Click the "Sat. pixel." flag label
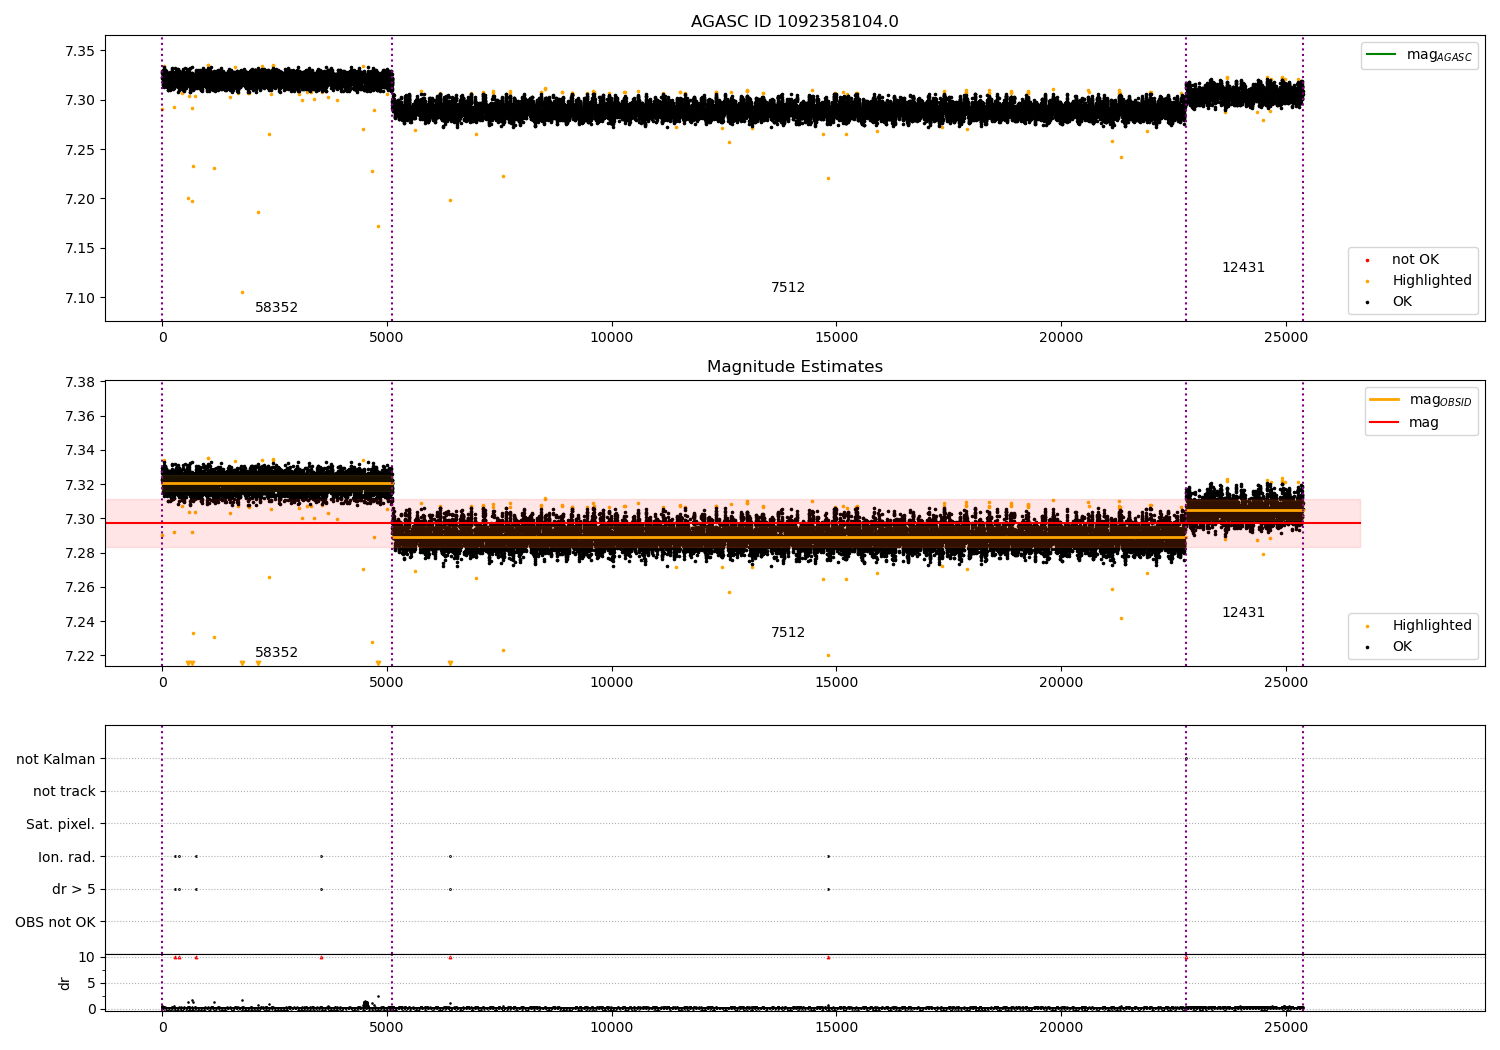1500x1050 pixels. 61,825
